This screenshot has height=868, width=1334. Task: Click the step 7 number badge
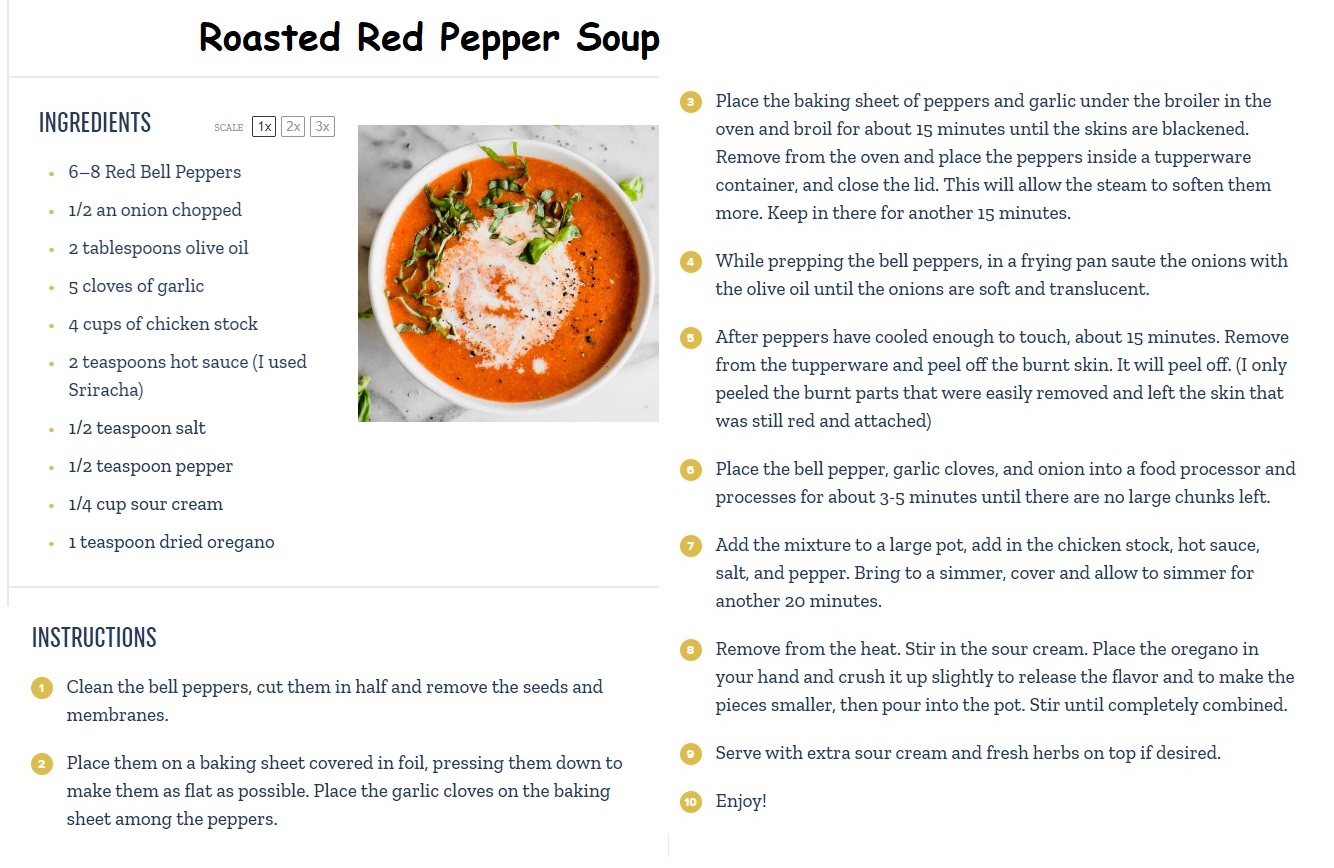[x=690, y=546]
